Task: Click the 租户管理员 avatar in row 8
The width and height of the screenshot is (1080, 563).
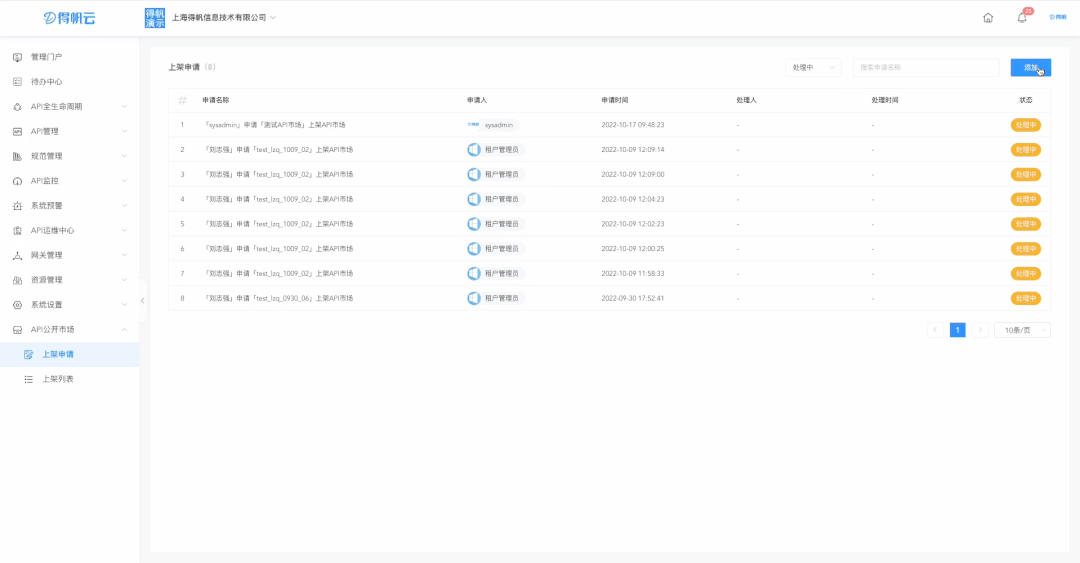Action: tap(474, 298)
